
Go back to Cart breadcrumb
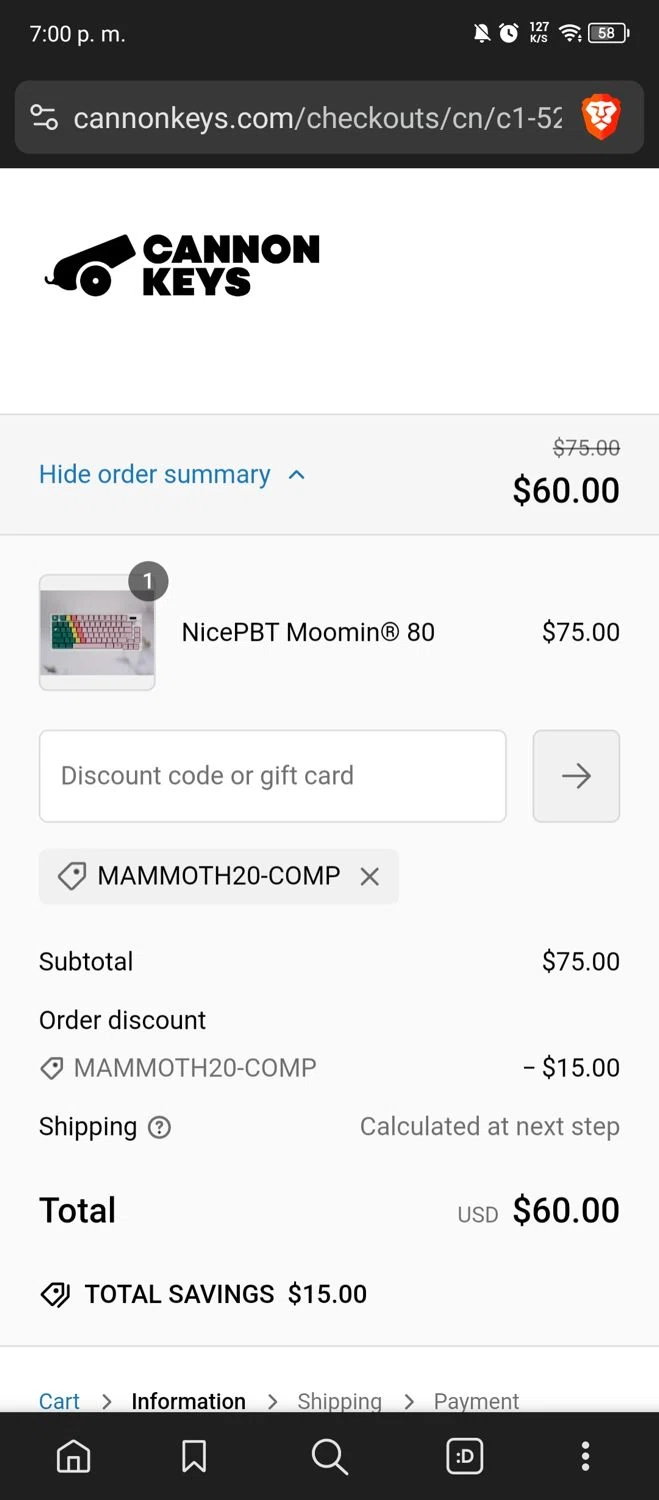[x=59, y=1400]
